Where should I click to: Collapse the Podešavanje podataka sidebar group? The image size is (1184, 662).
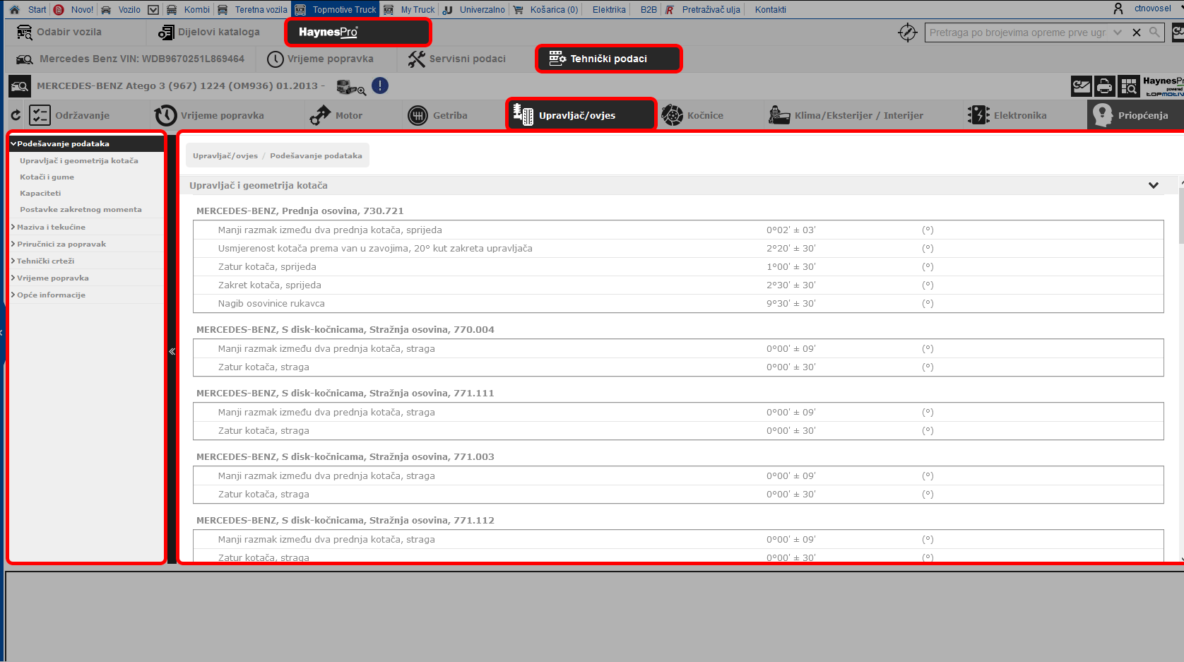(x=86, y=143)
